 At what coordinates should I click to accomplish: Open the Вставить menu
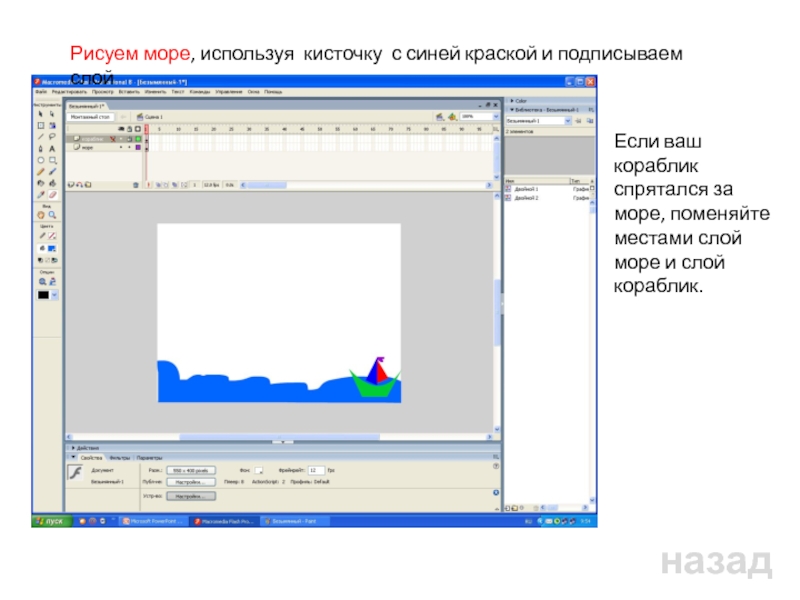(x=129, y=92)
